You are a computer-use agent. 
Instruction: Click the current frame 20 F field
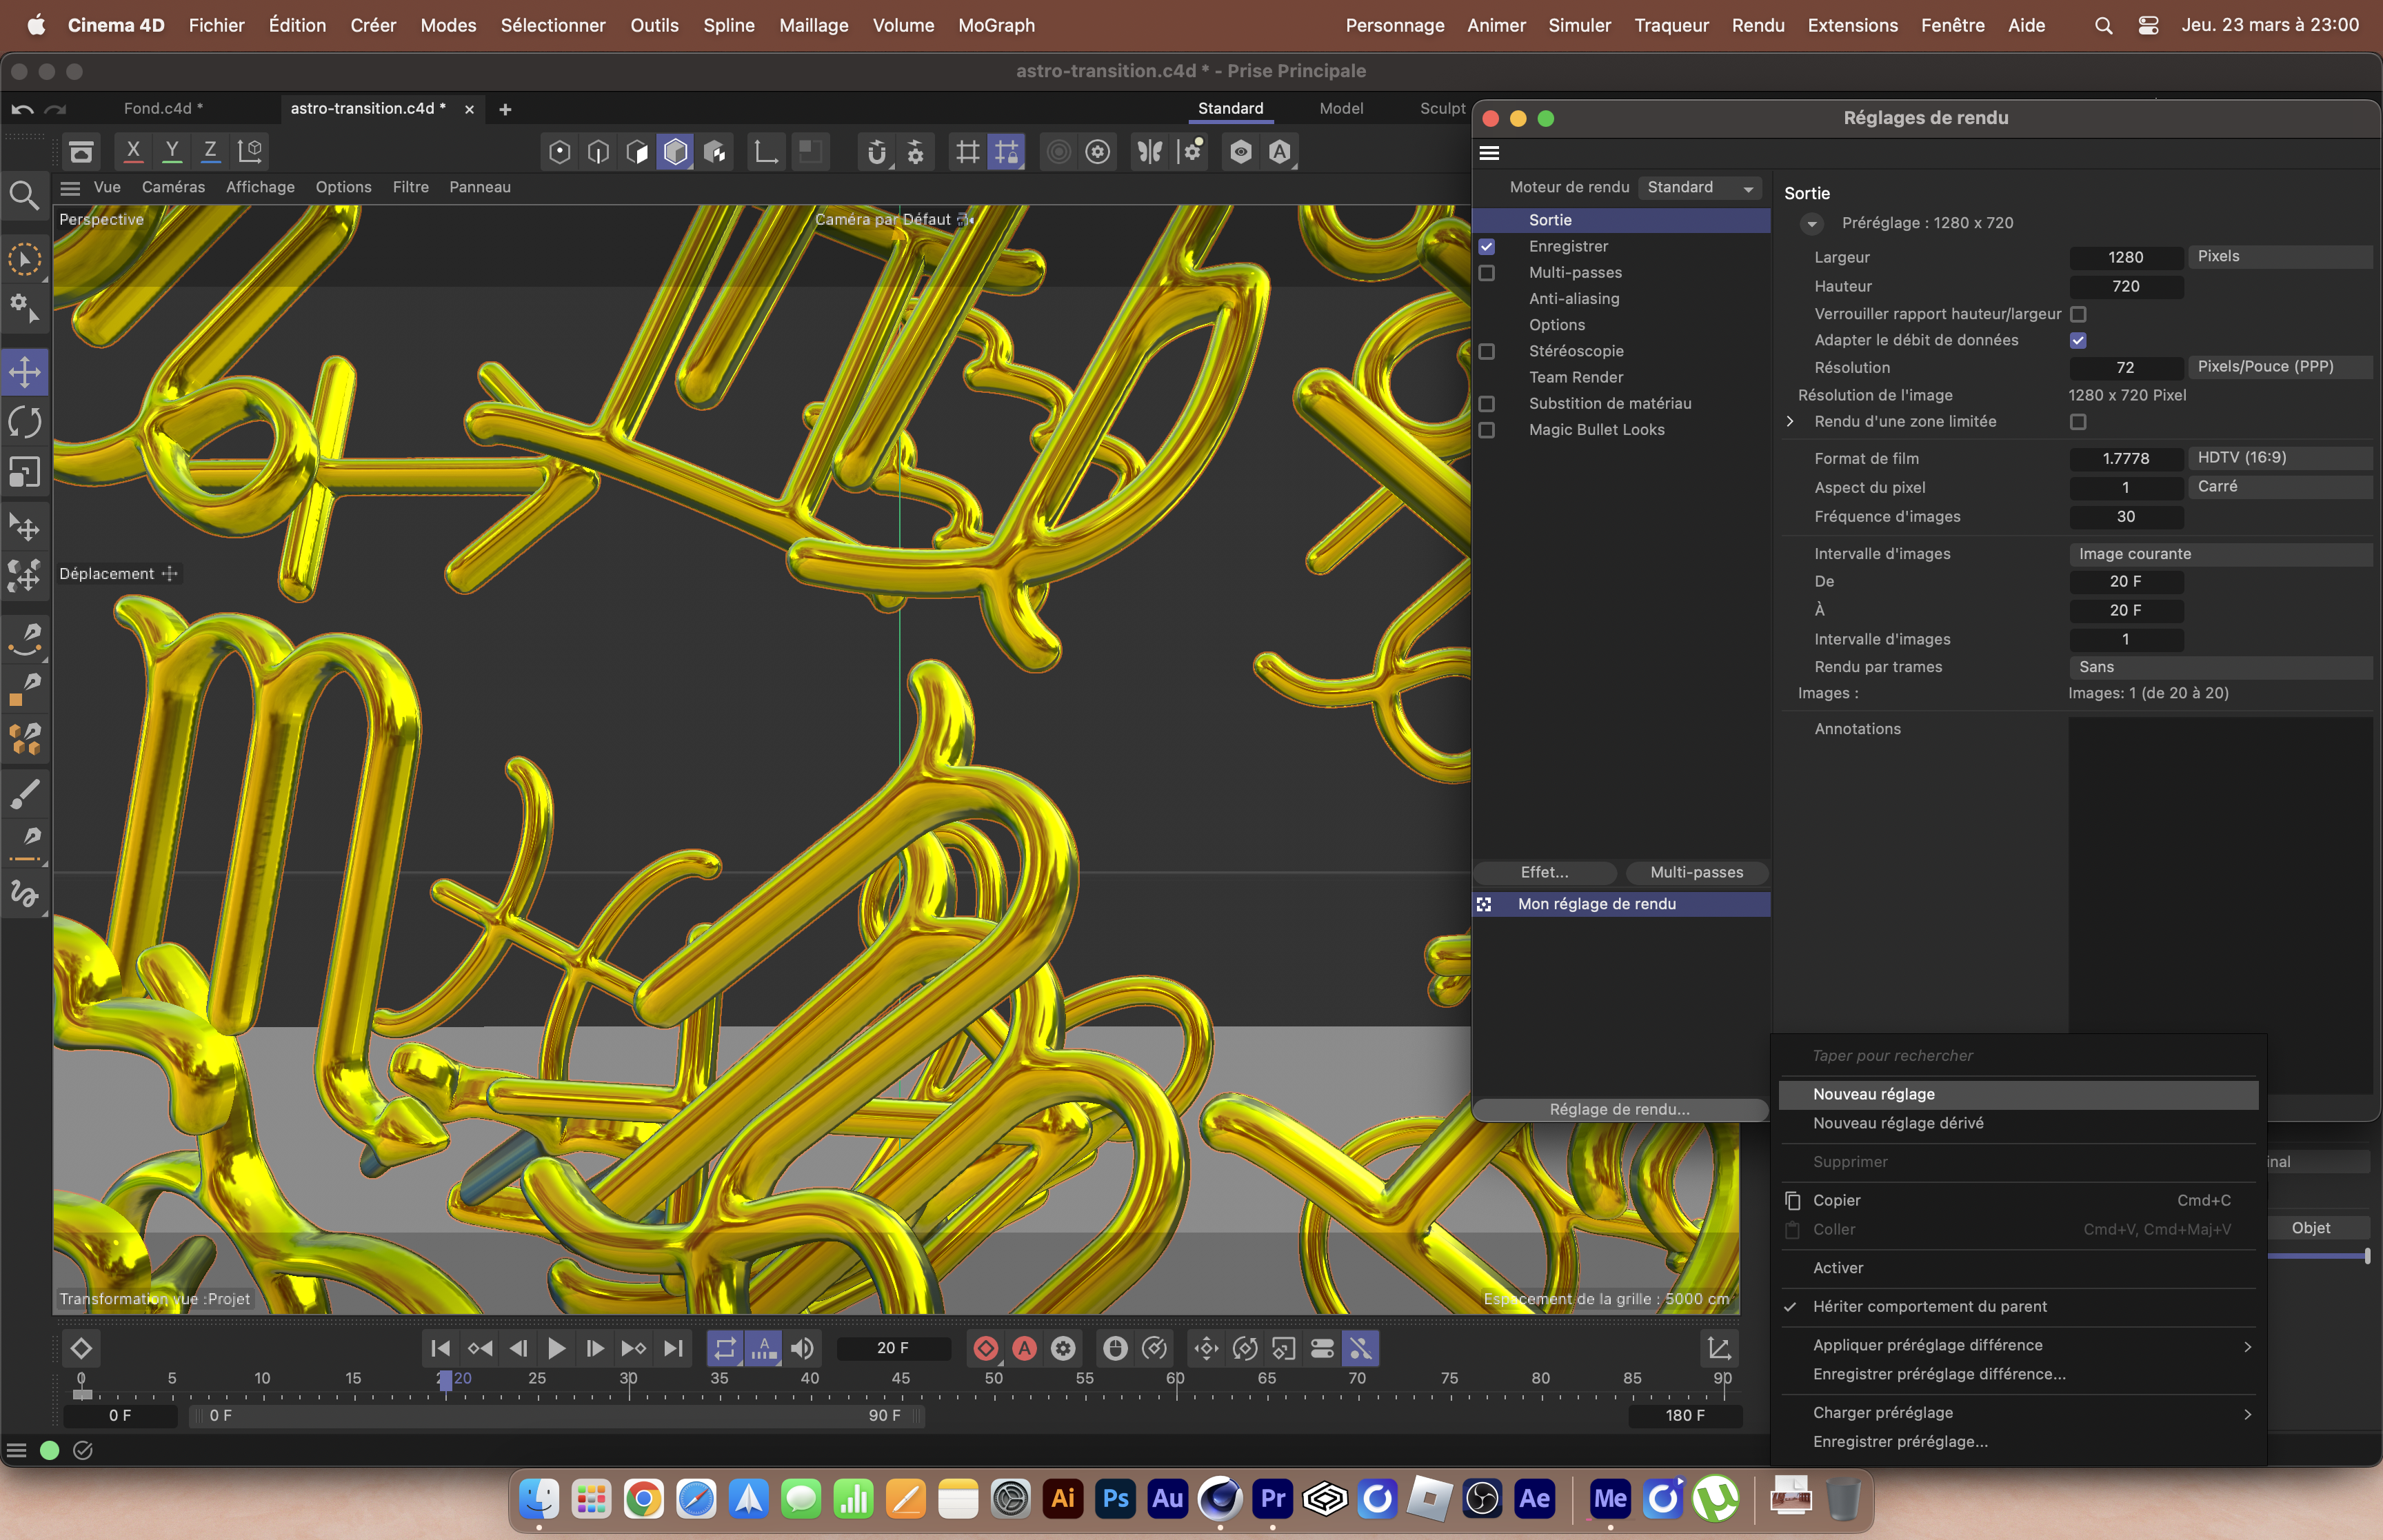click(x=893, y=1349)
